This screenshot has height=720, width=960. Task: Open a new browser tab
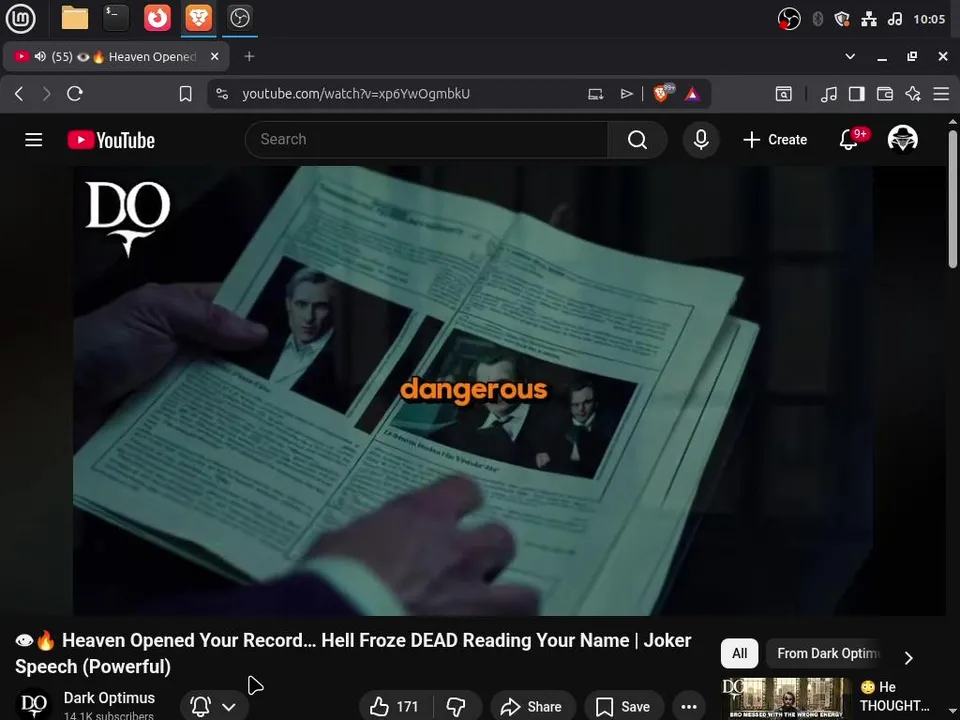(x=249, y=56)
